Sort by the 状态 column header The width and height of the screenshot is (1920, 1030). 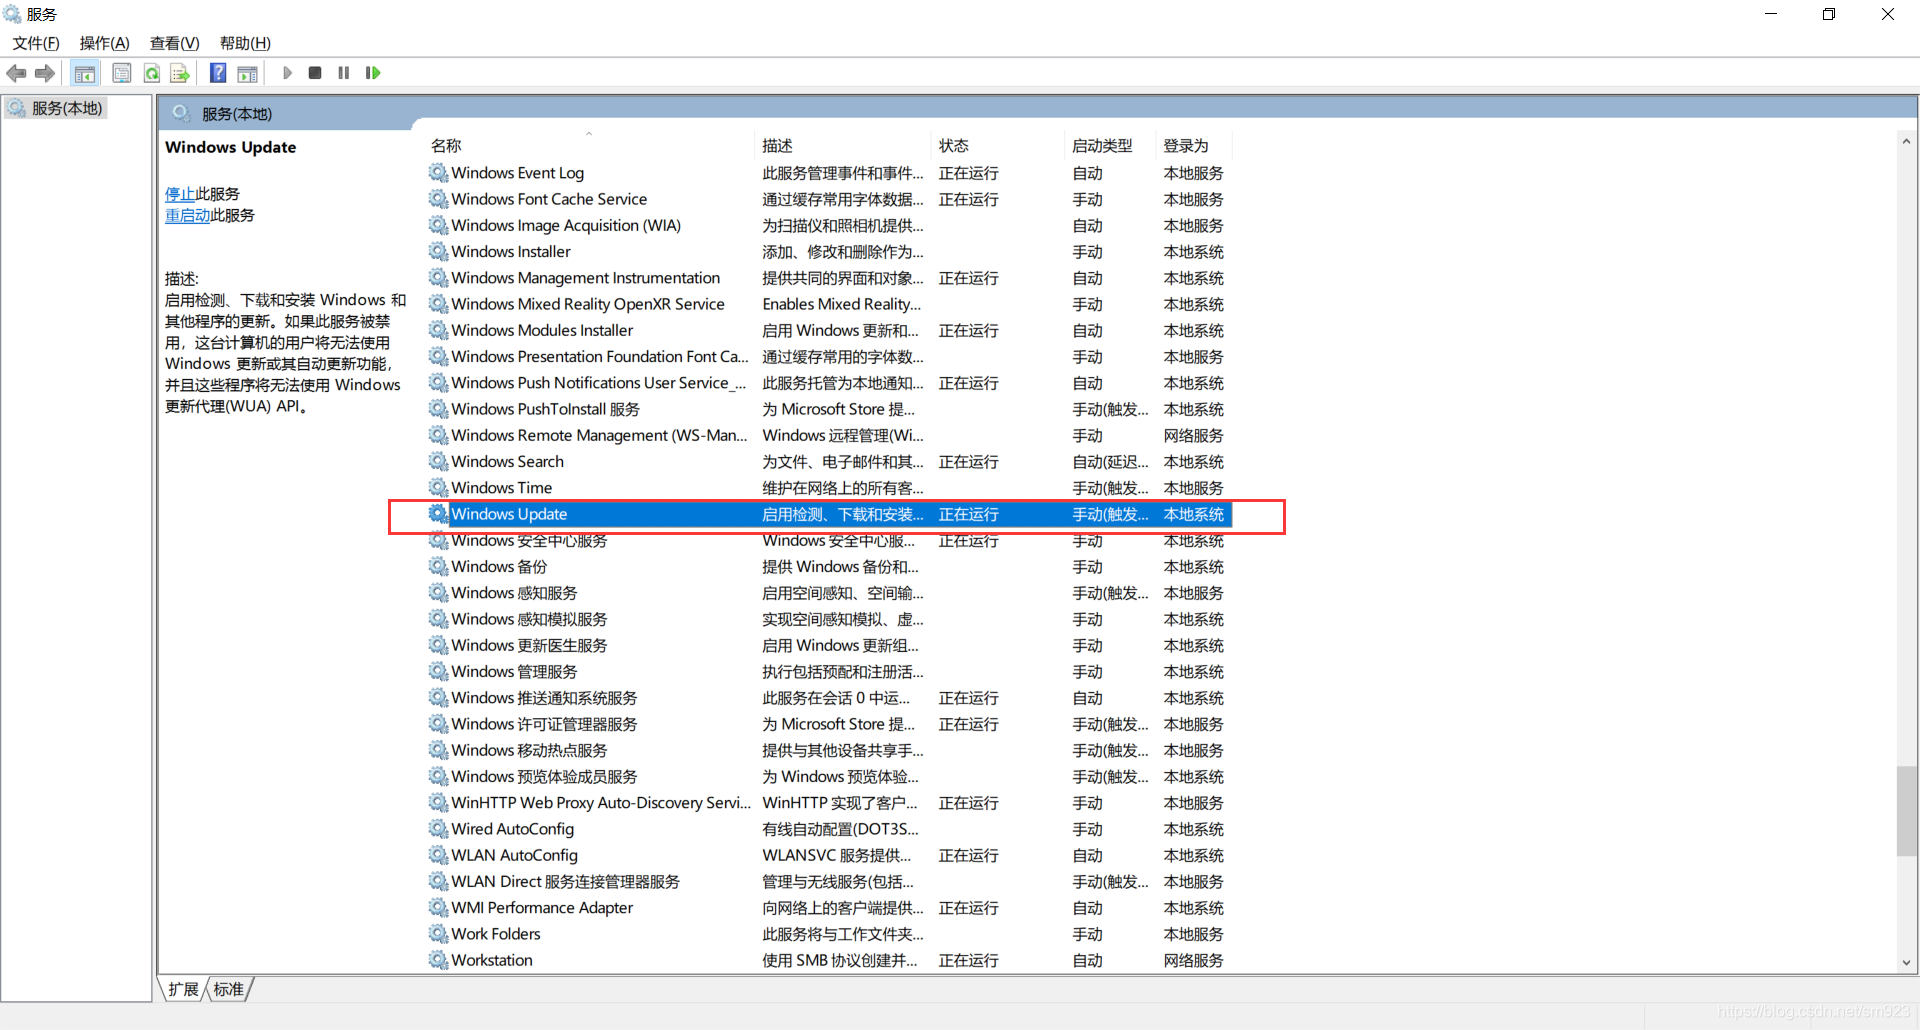(998, 146)
